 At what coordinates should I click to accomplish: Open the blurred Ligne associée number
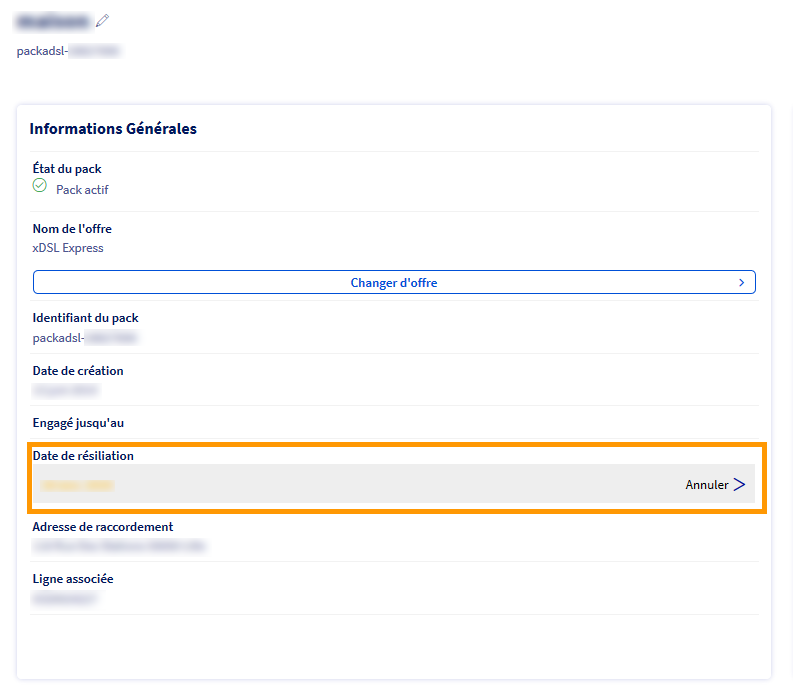pos(65,599)
